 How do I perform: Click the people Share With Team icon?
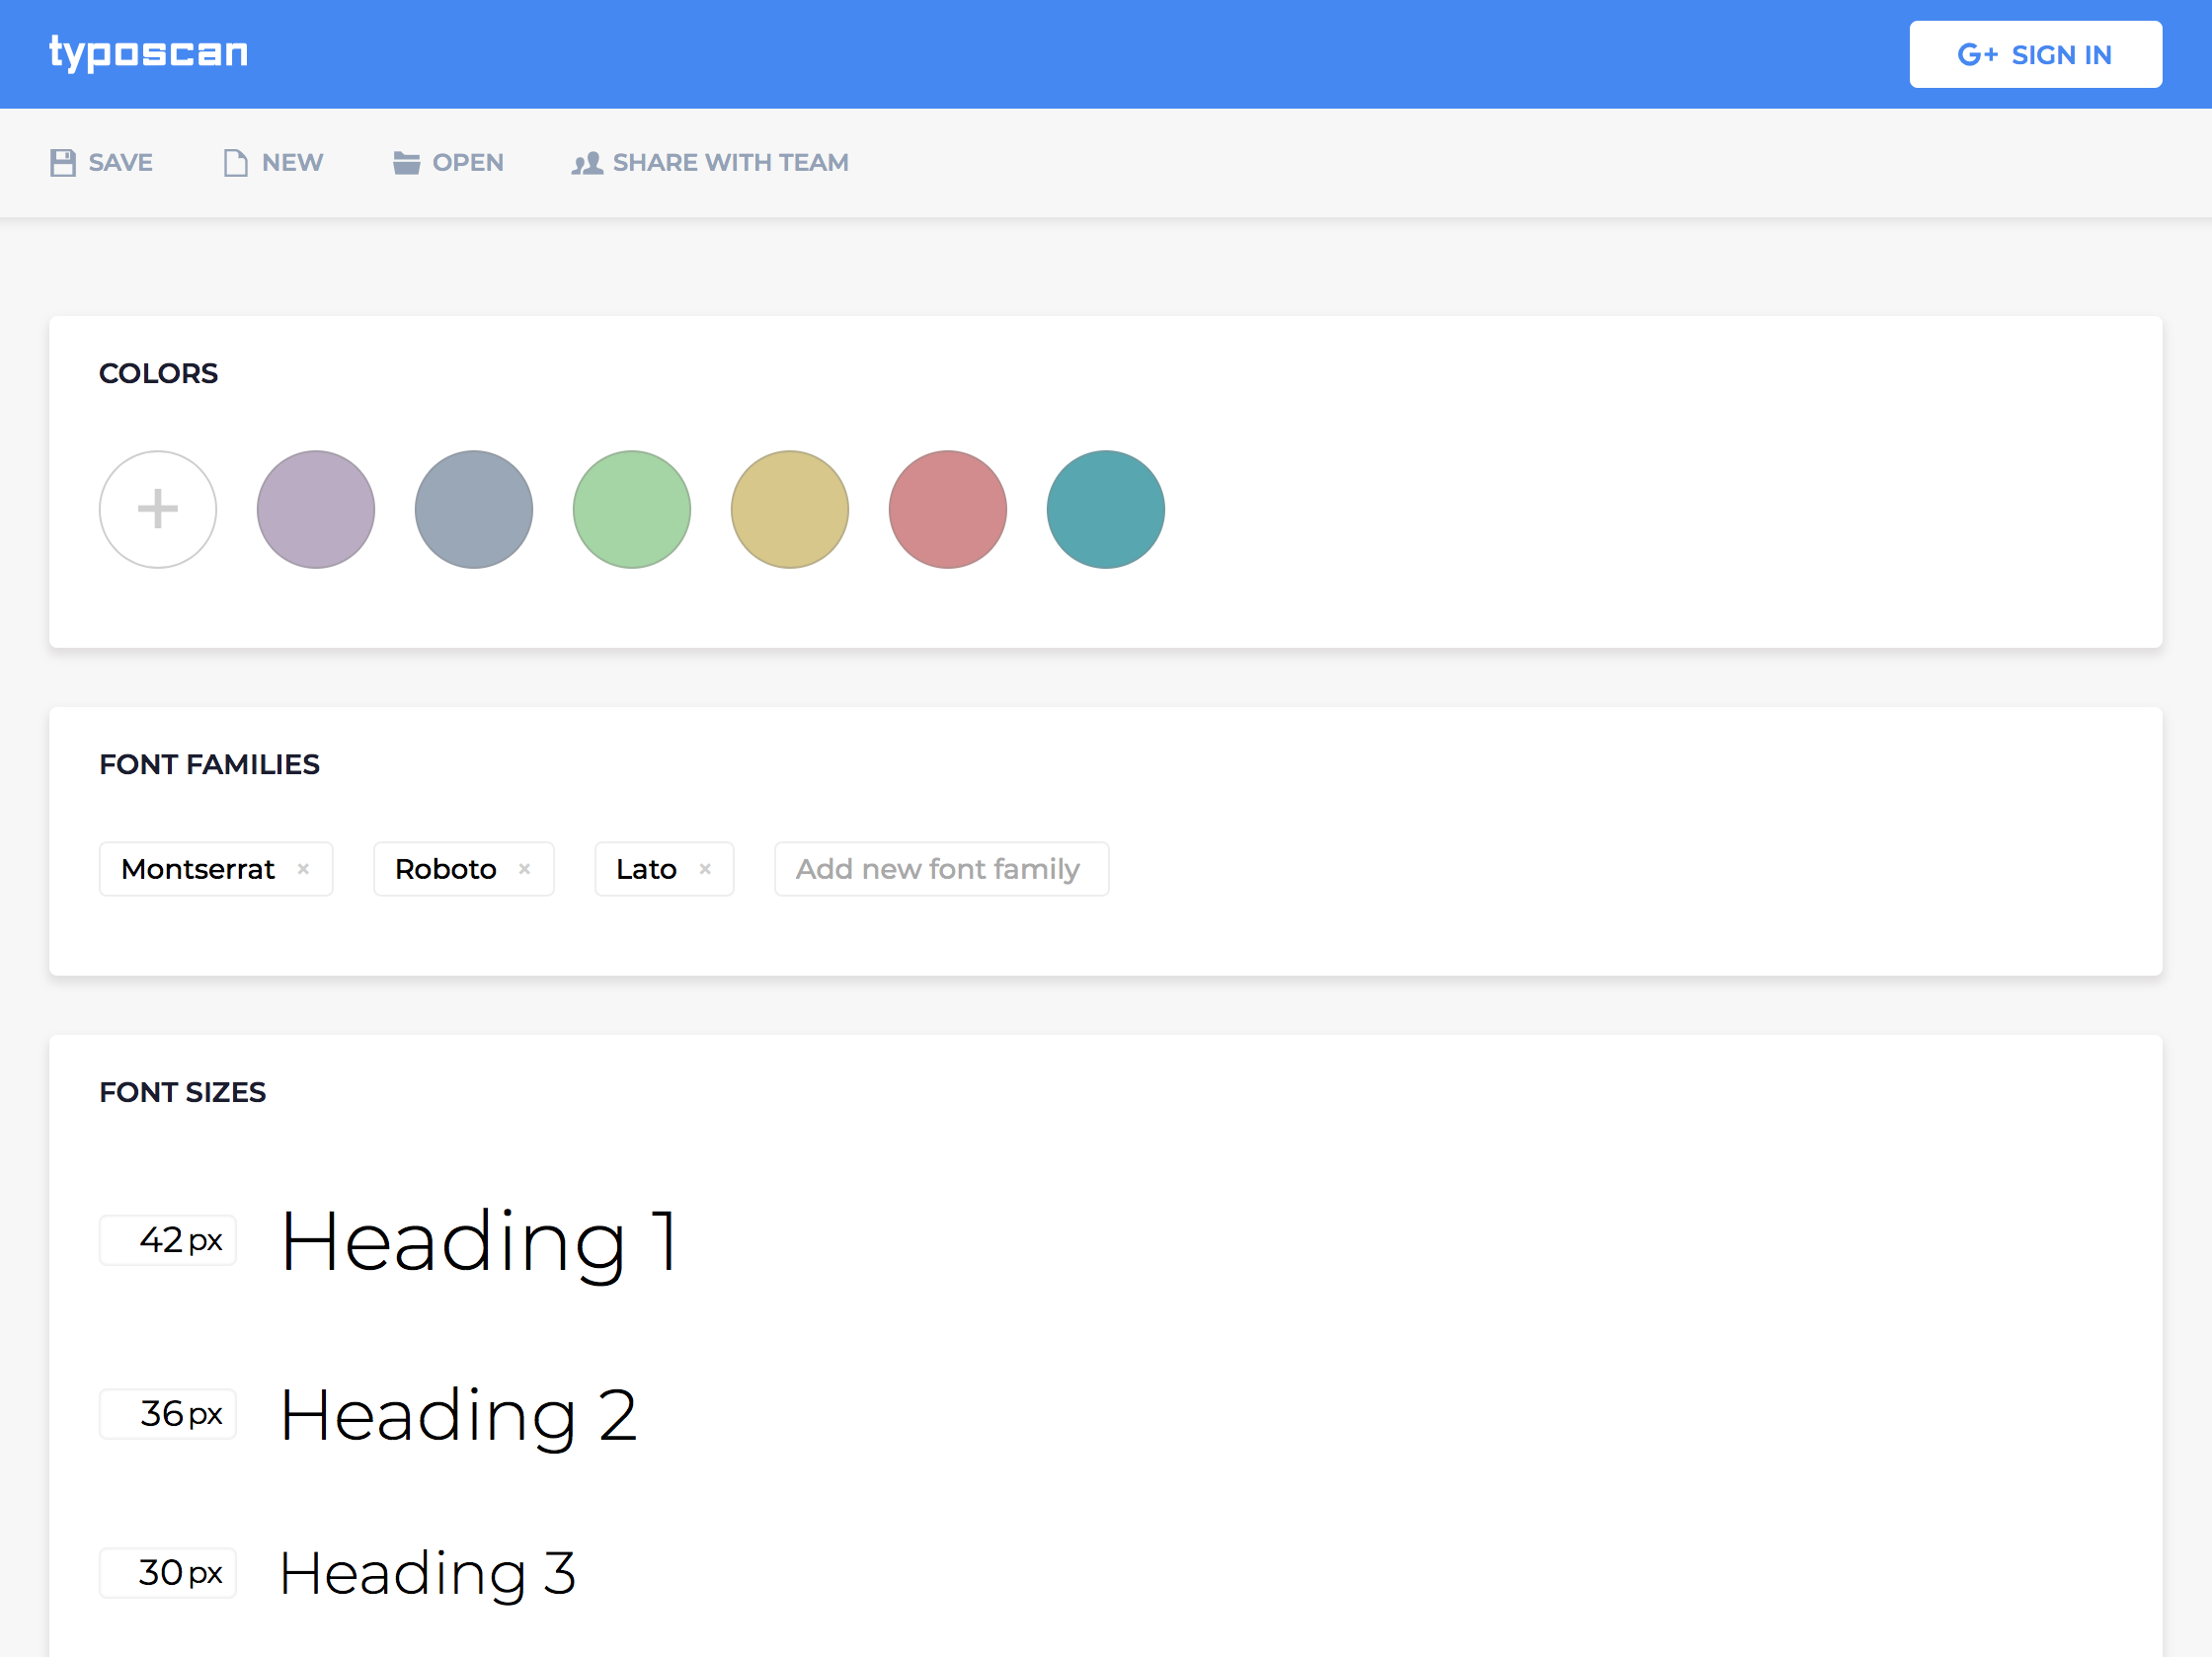(x=587, y=163)
